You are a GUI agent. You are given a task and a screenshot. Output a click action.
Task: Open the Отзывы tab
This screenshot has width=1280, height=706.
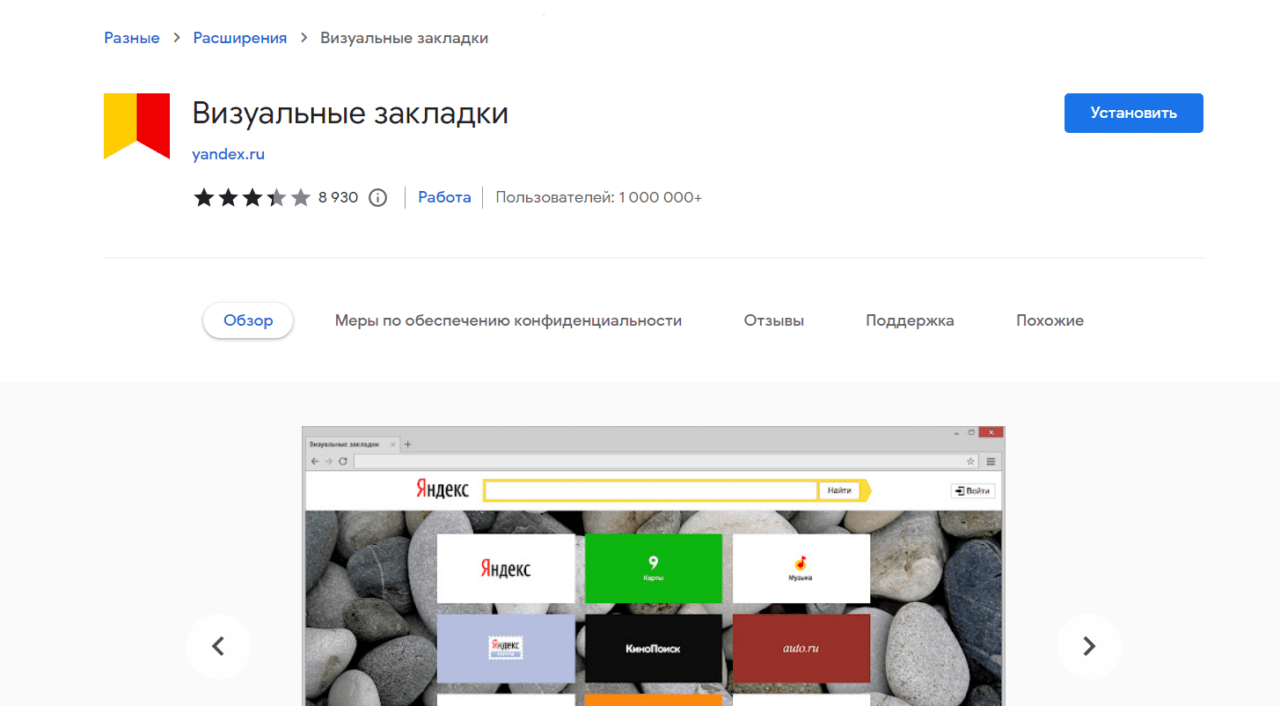point(774,321)
